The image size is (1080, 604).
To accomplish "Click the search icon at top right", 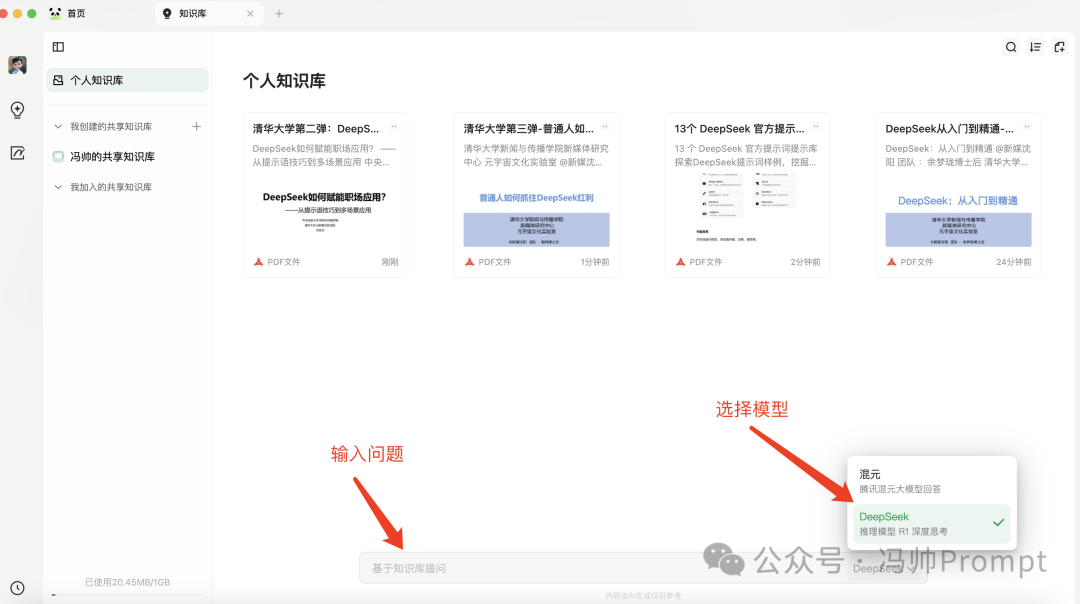I will [1010, 47].
